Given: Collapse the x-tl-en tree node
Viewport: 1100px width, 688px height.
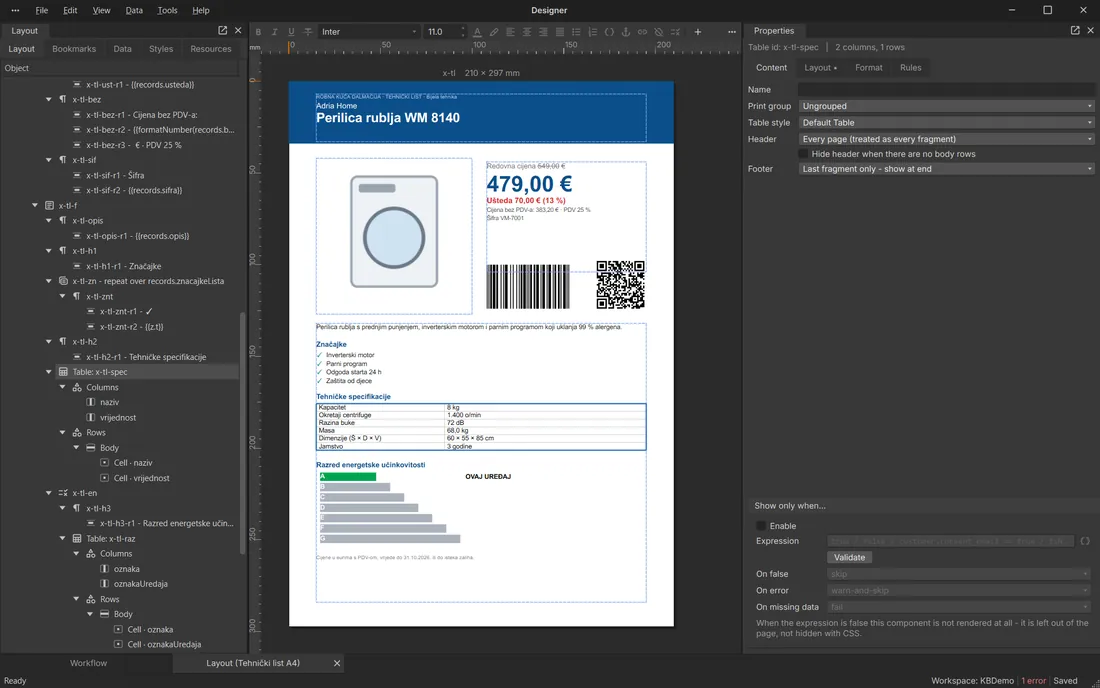Looking at the screenshot, I should pos(48,493).
